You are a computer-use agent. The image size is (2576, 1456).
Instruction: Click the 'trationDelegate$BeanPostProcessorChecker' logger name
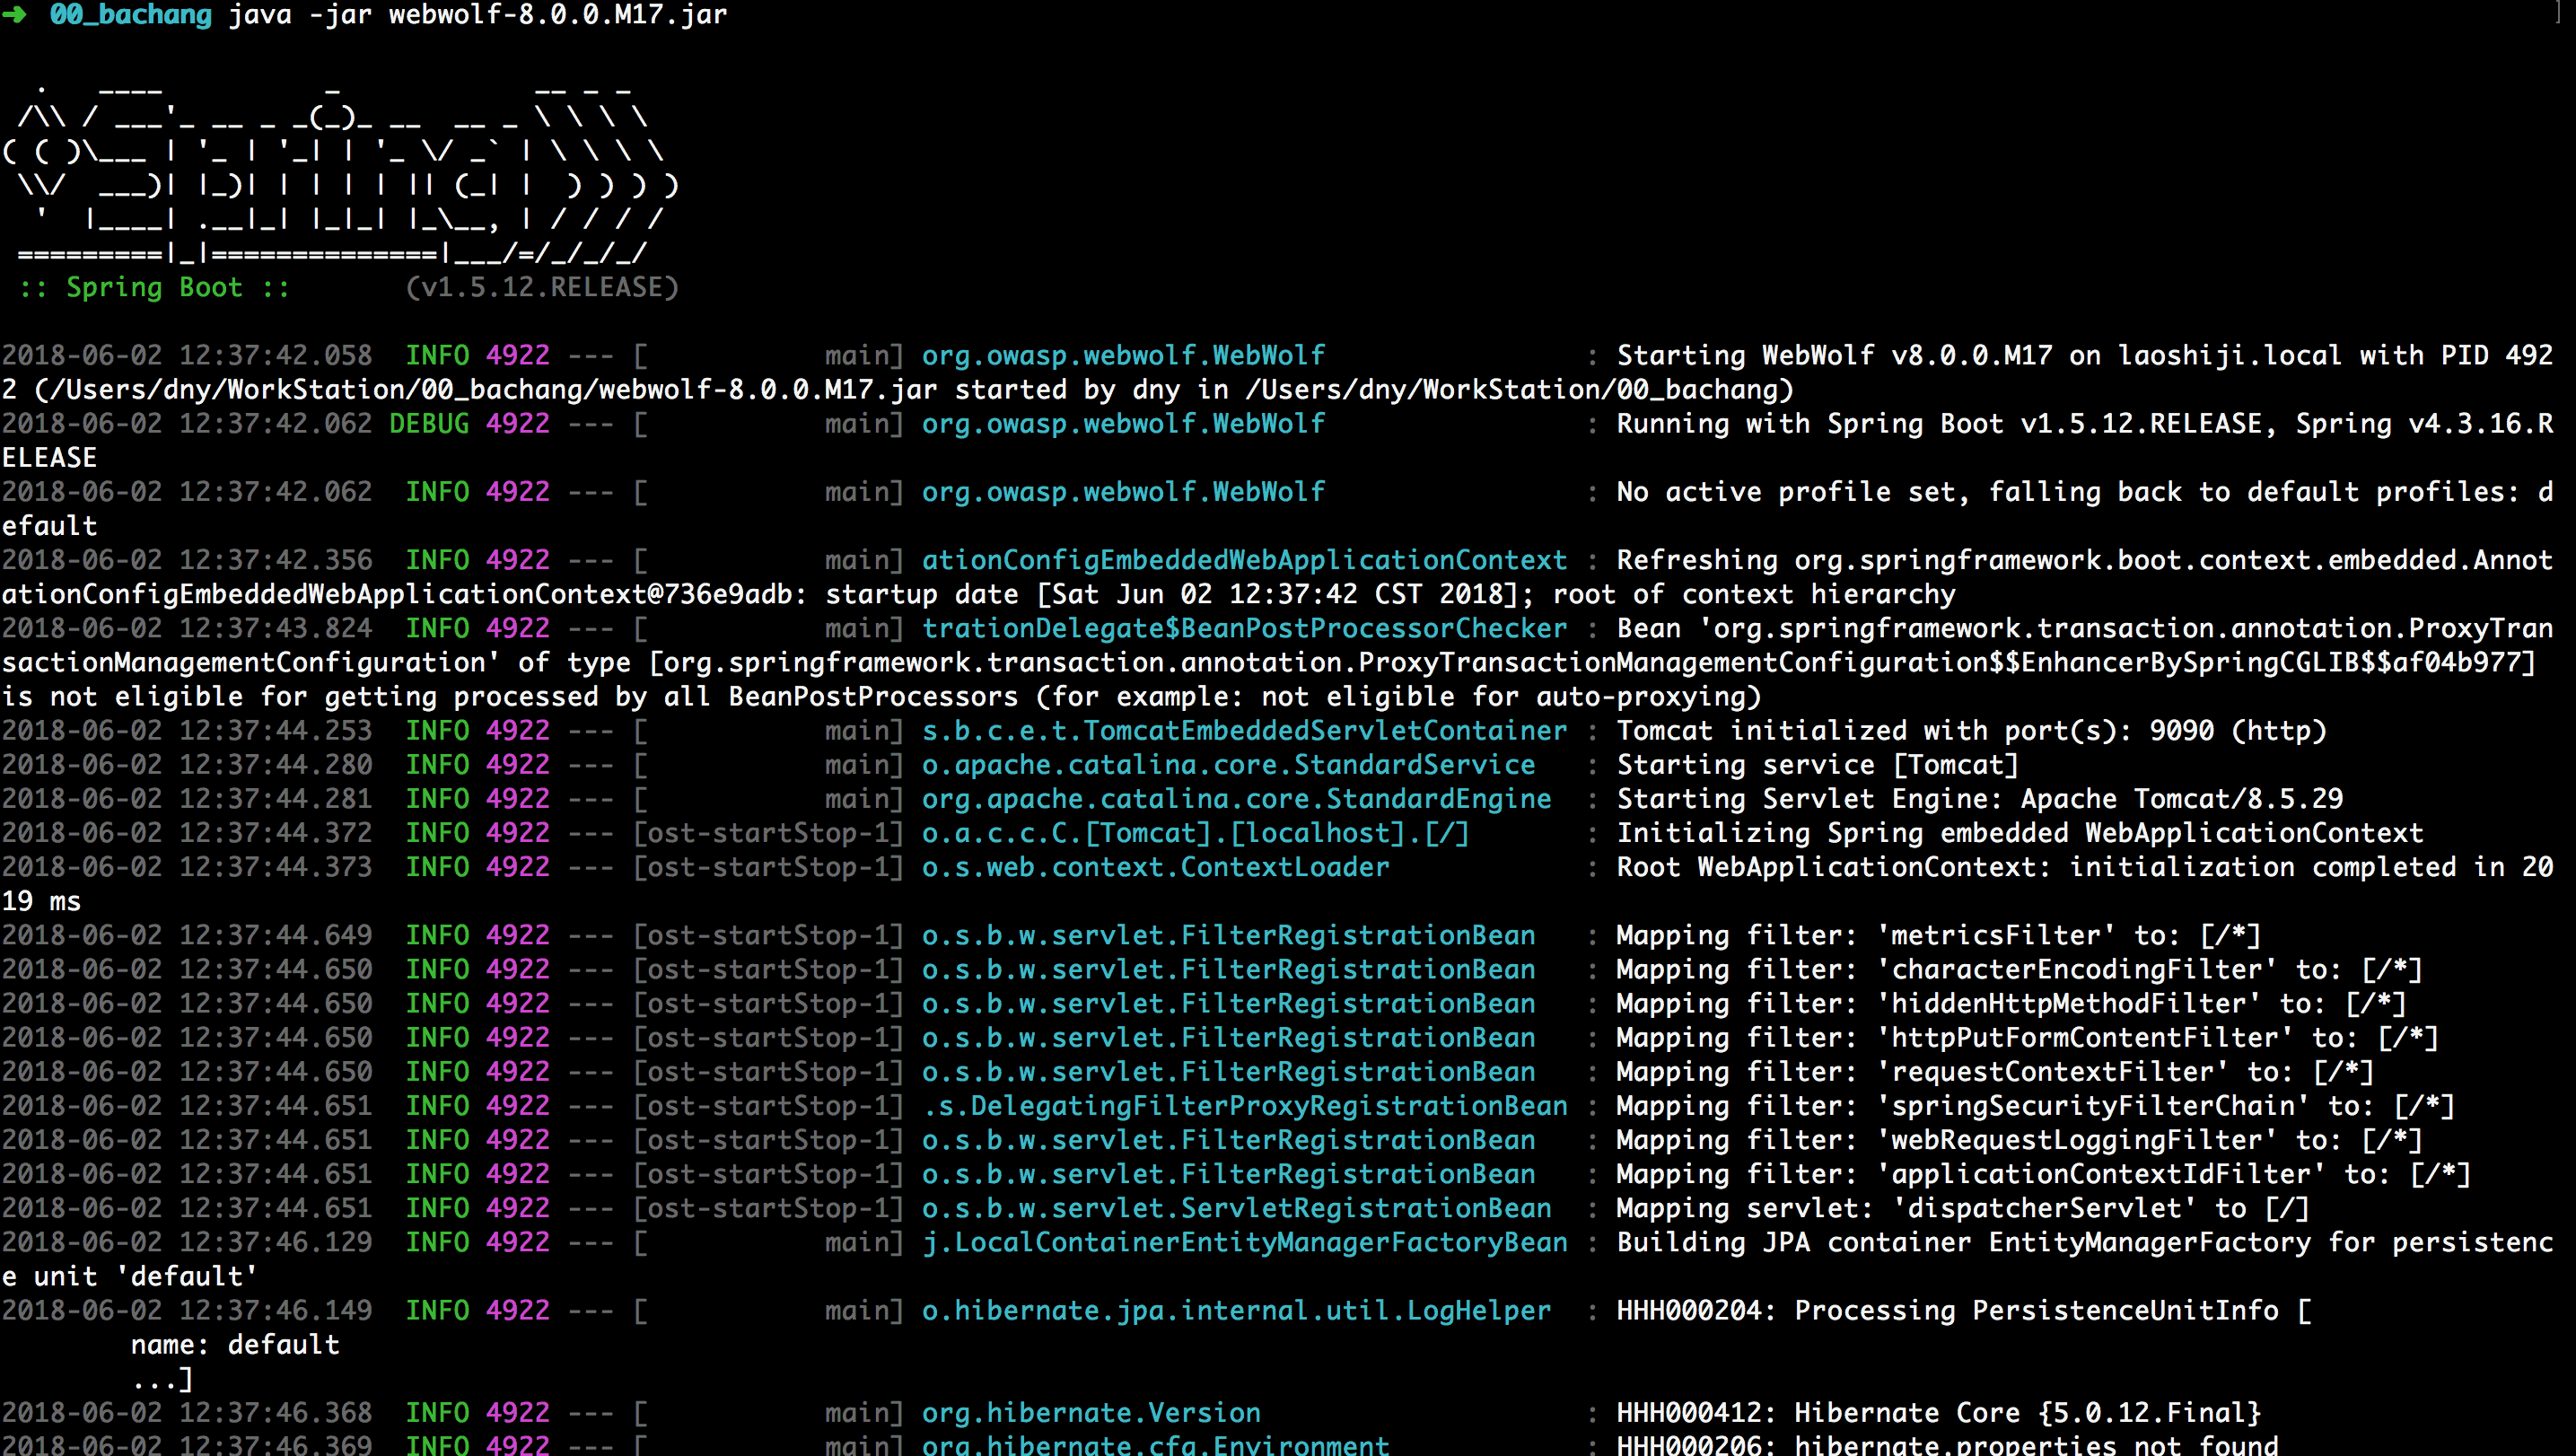tap(1244, 628)
